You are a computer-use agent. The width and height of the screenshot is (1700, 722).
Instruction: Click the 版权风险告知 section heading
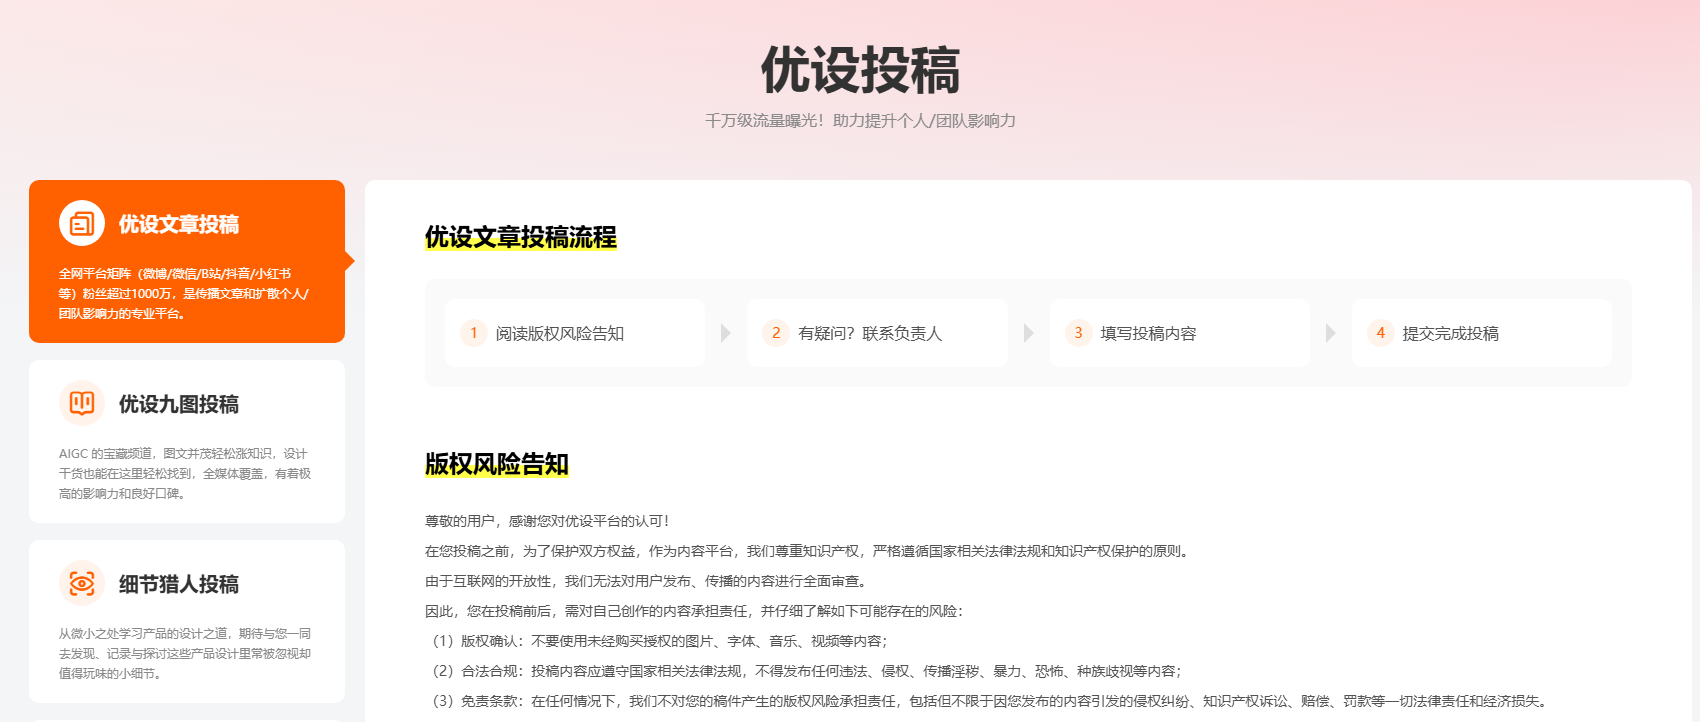point(497,464)
